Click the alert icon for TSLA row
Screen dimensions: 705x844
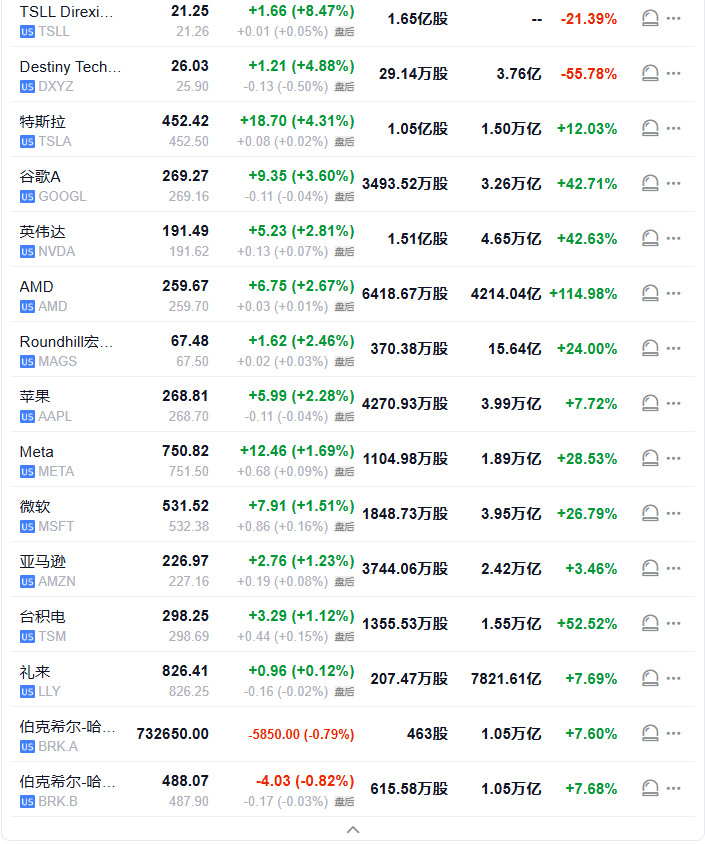pyautogui.click(x=650, y=129)
